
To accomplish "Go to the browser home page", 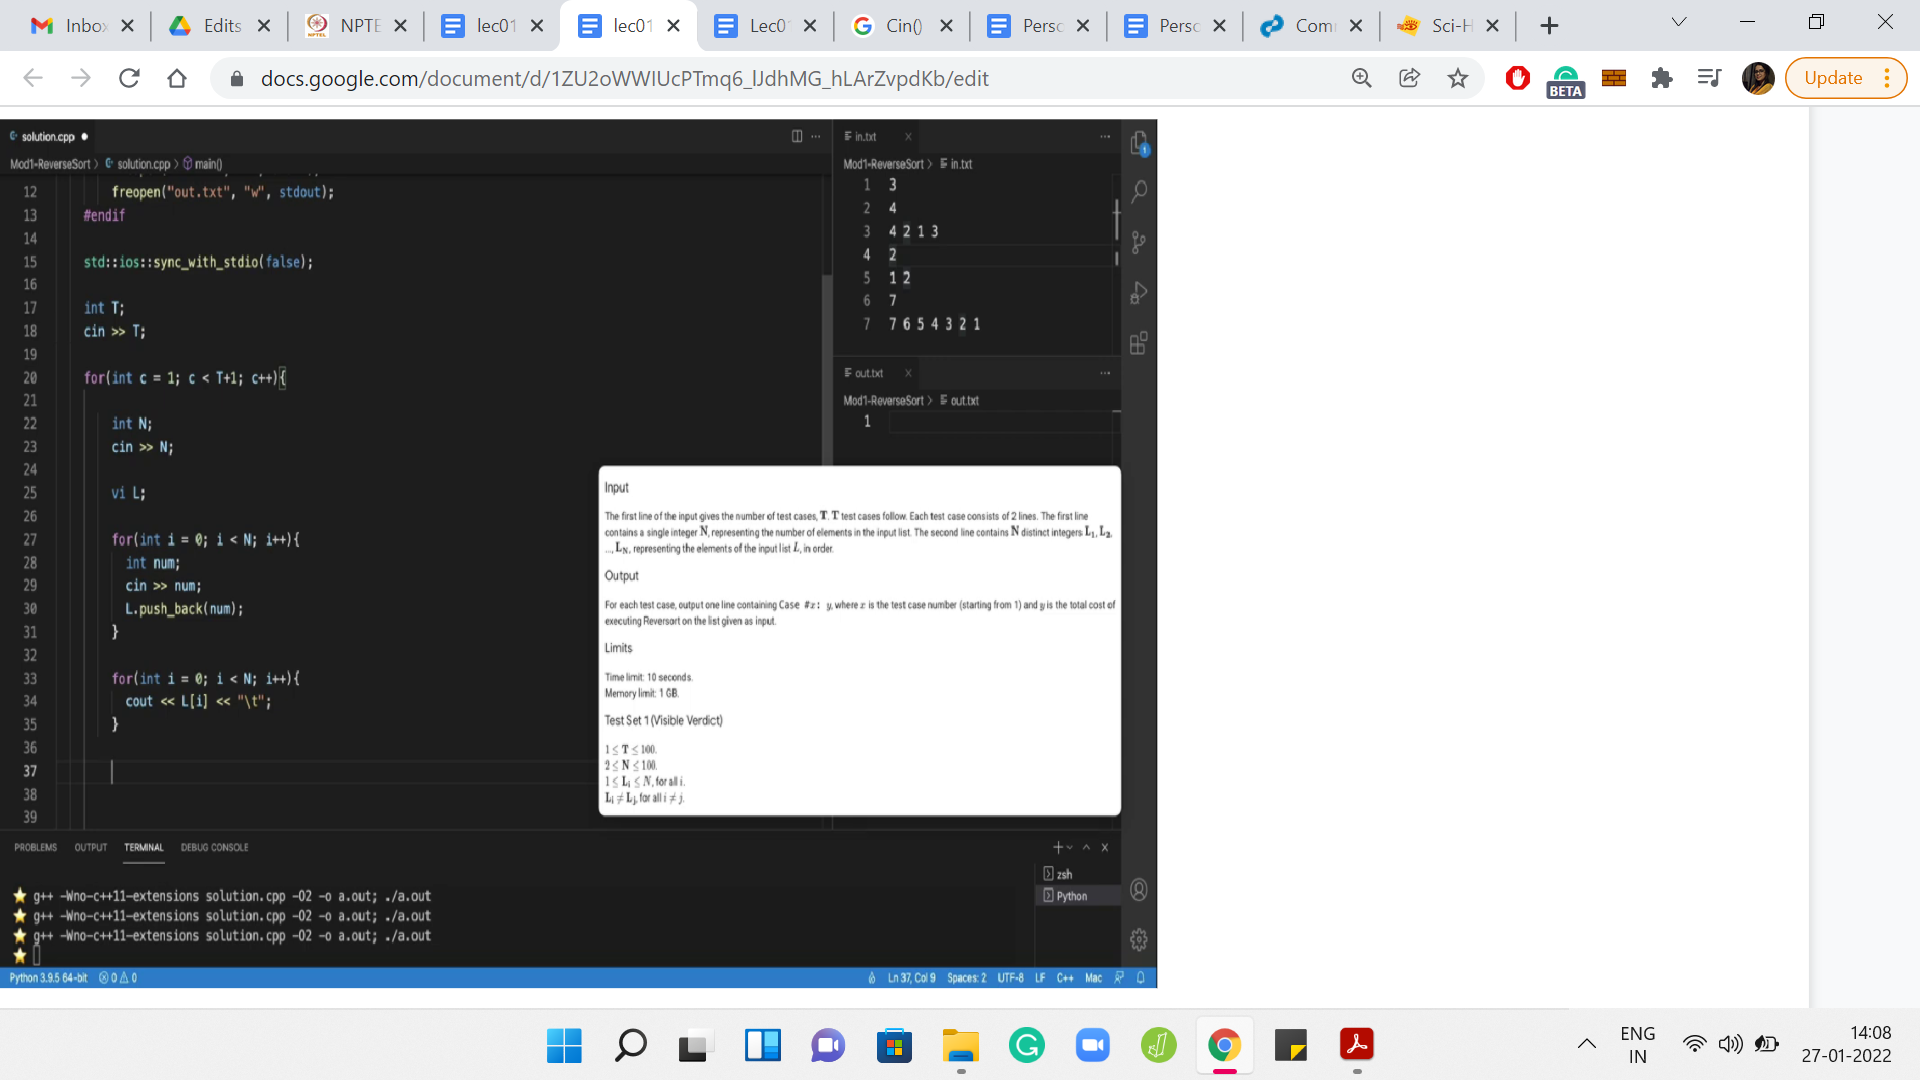I will point(177,78).
